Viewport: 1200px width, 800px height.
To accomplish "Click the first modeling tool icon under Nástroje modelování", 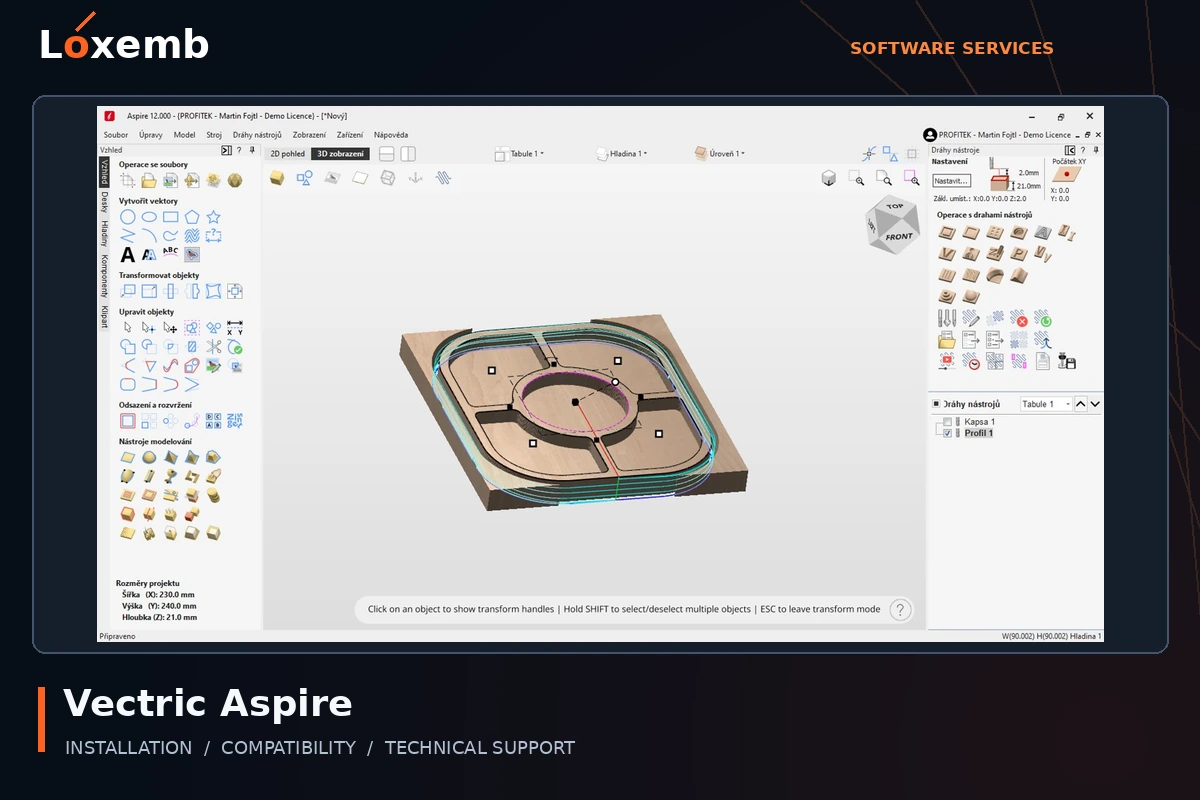I will 128,457.
